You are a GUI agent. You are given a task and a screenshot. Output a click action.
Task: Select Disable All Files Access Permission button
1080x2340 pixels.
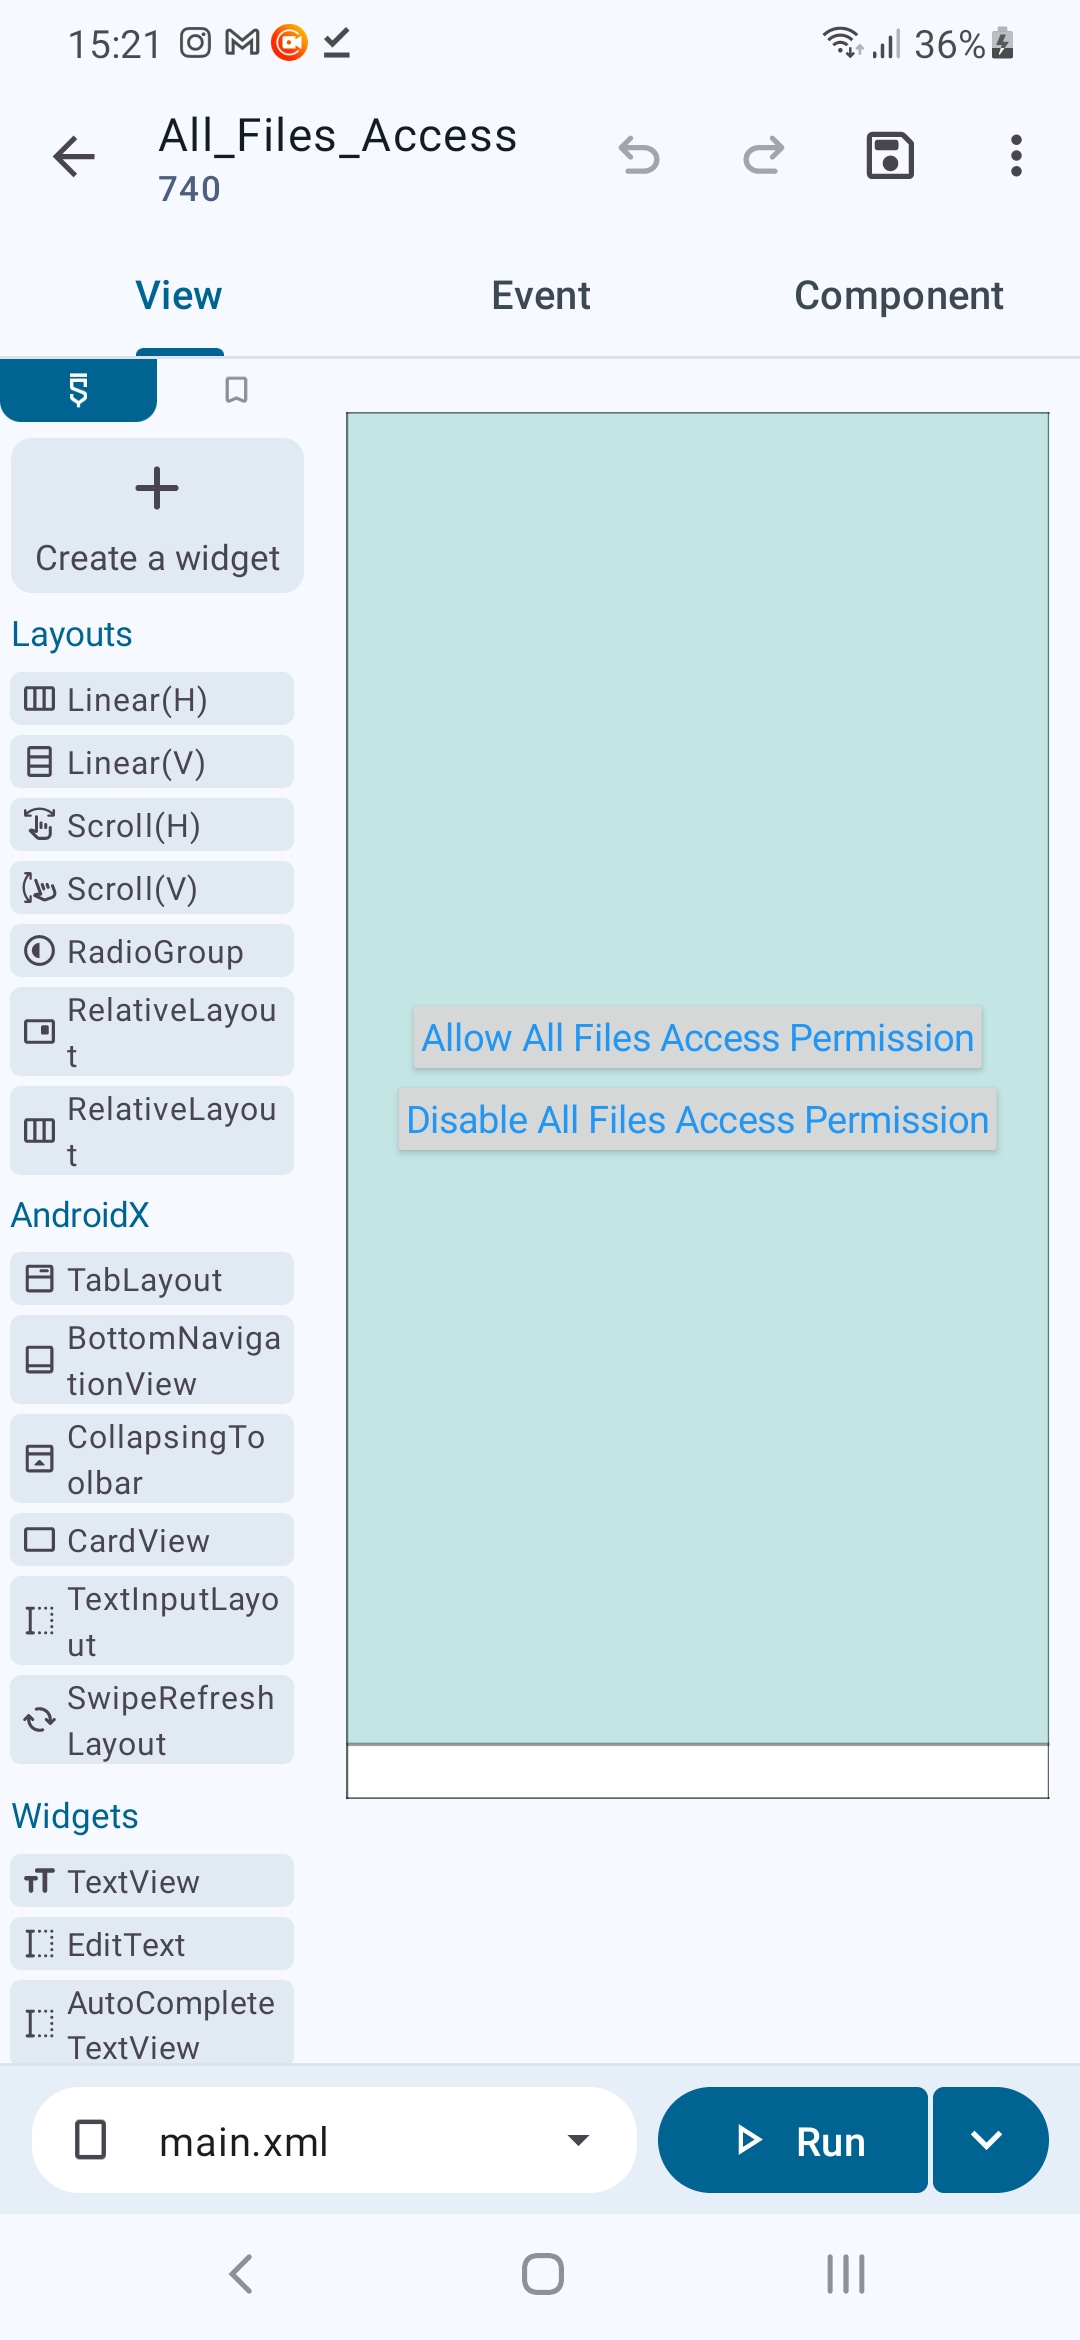pyautogui.click(x=698, y=1120)
